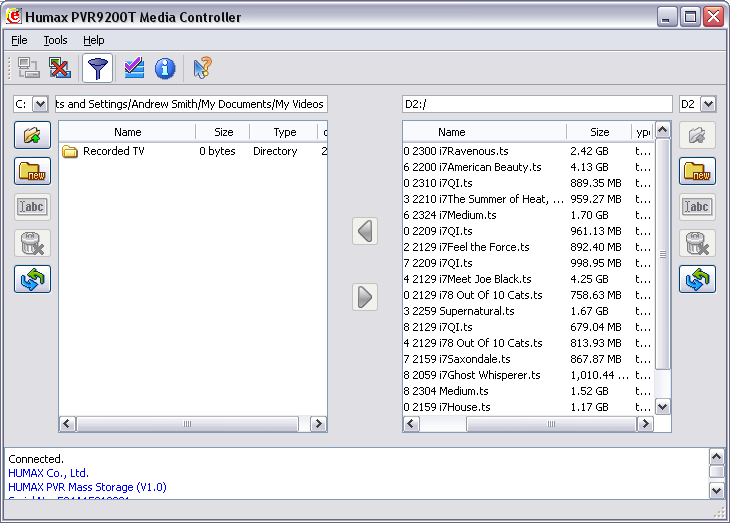Click delete trash icon in local pane
The image size is (730, 523).
pyautogui.click(x=32, y=243)
